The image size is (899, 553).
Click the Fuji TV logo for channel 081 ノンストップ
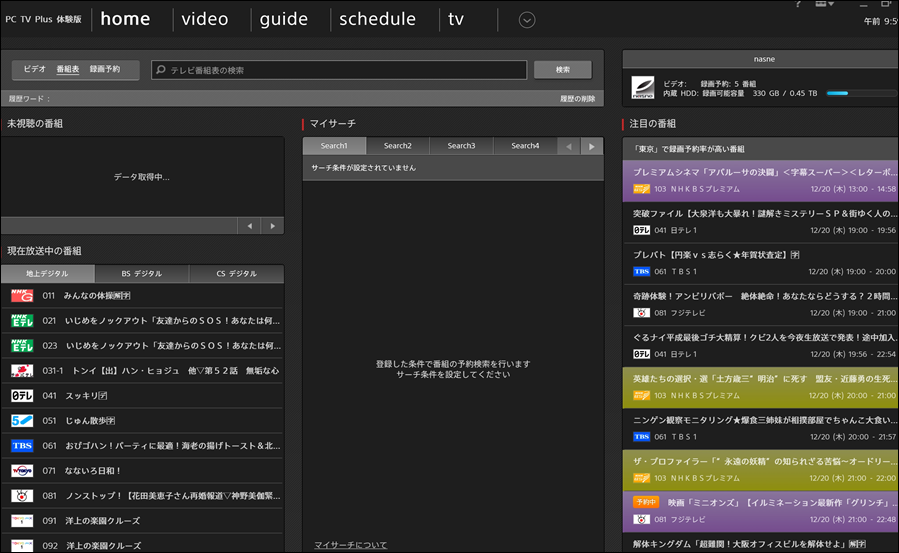[x=22, y=496]
